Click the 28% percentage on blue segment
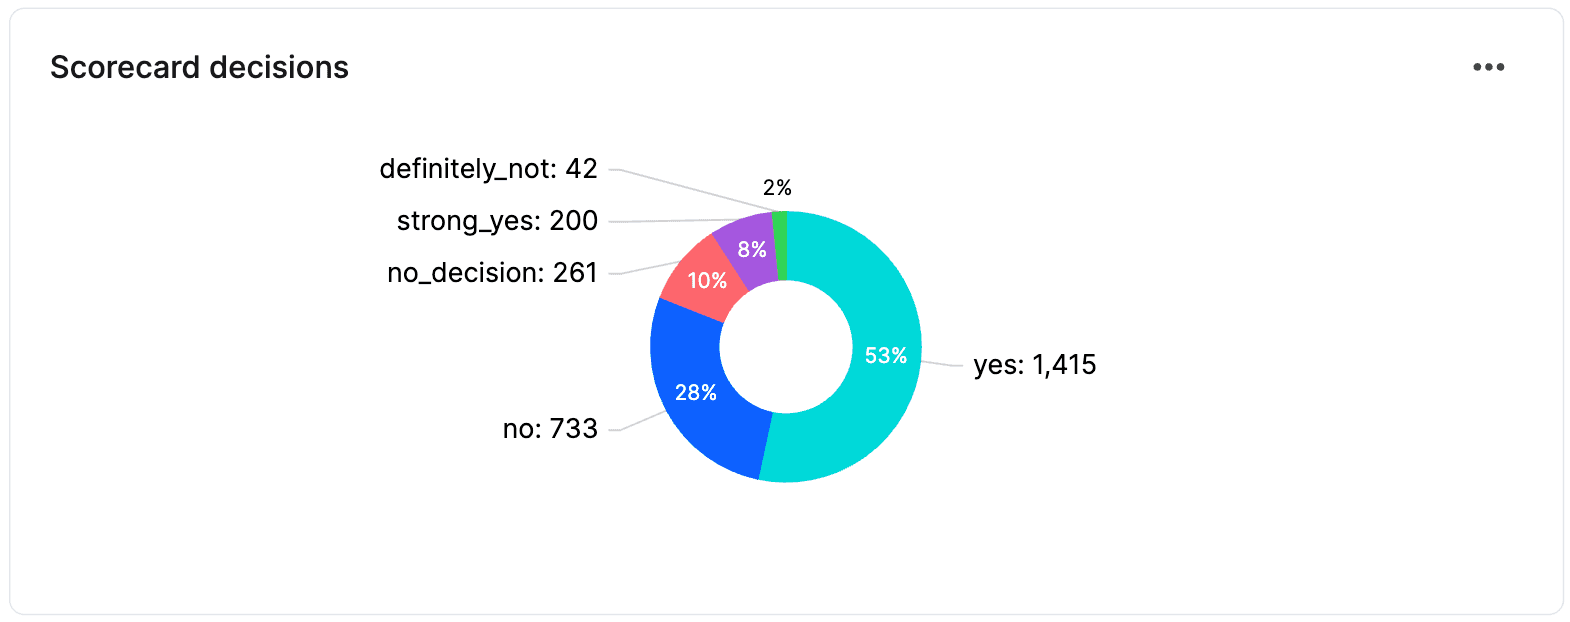The width and height of the screenshot is (1570, 622). click(x=697, y=393)
